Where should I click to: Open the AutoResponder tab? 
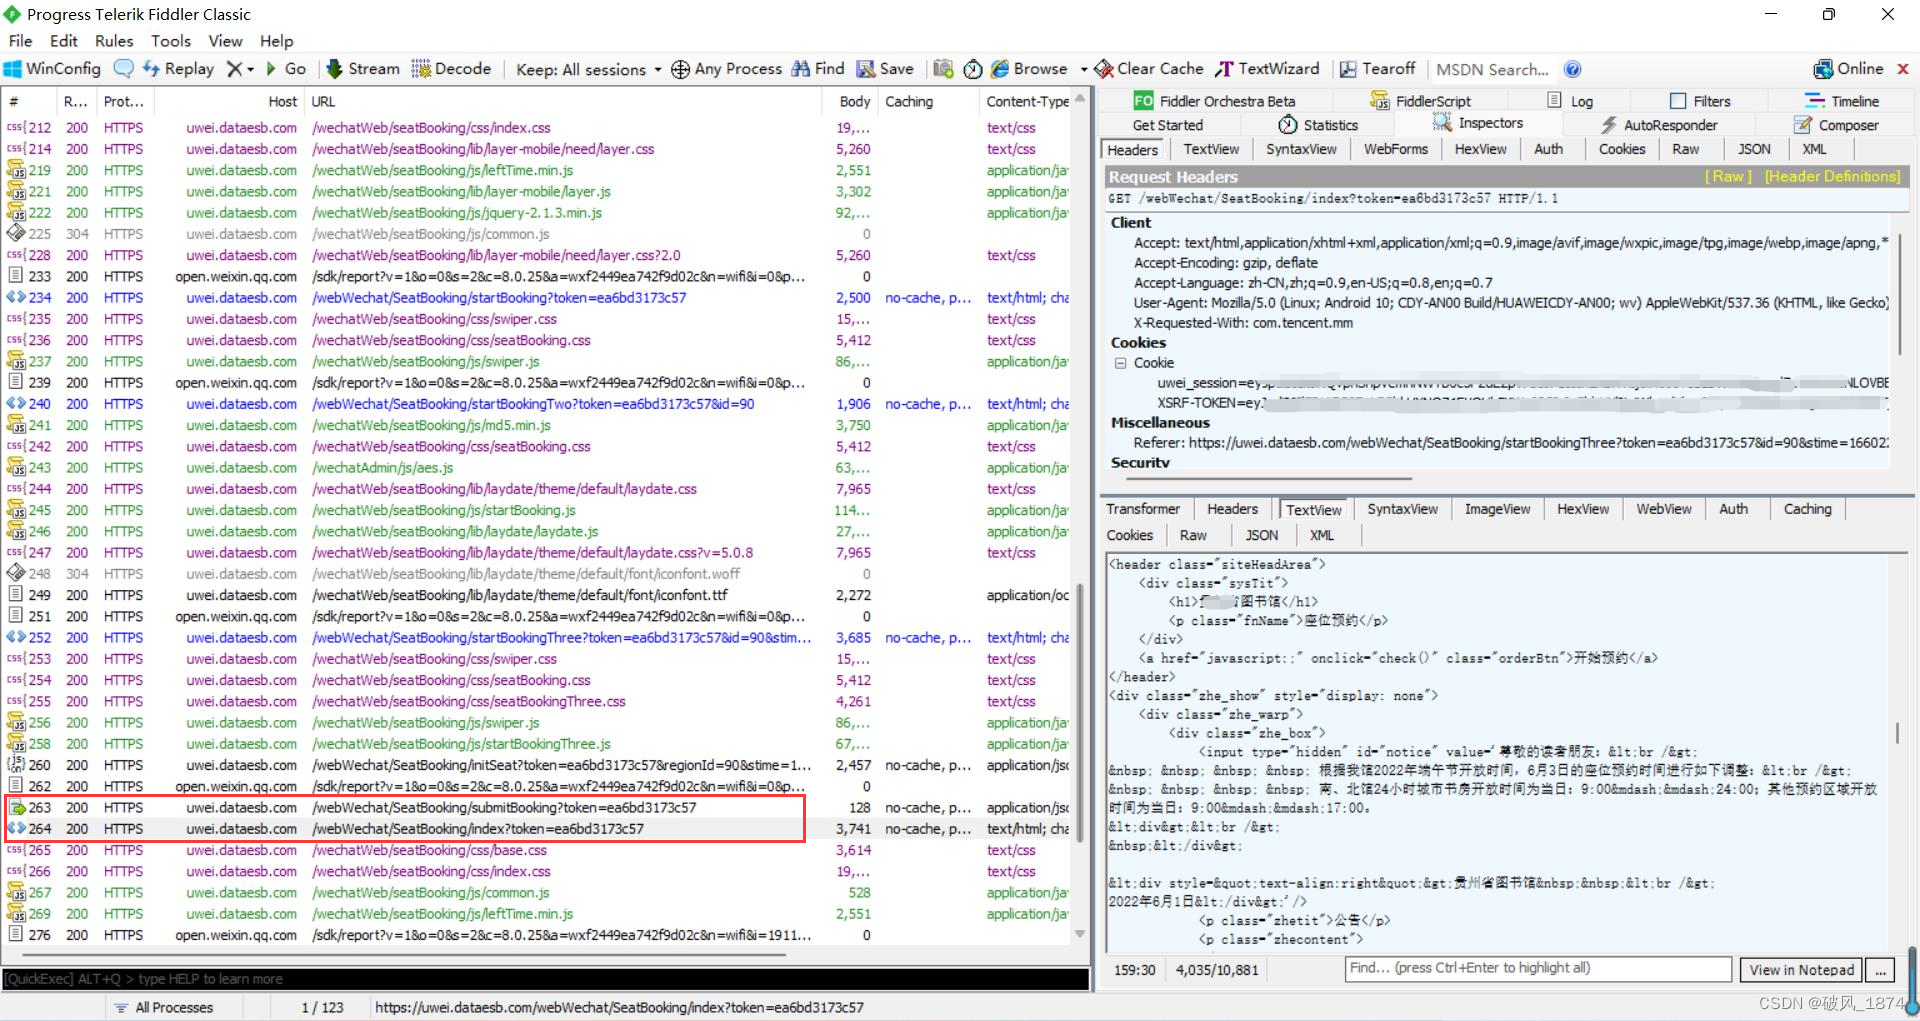1659,125
